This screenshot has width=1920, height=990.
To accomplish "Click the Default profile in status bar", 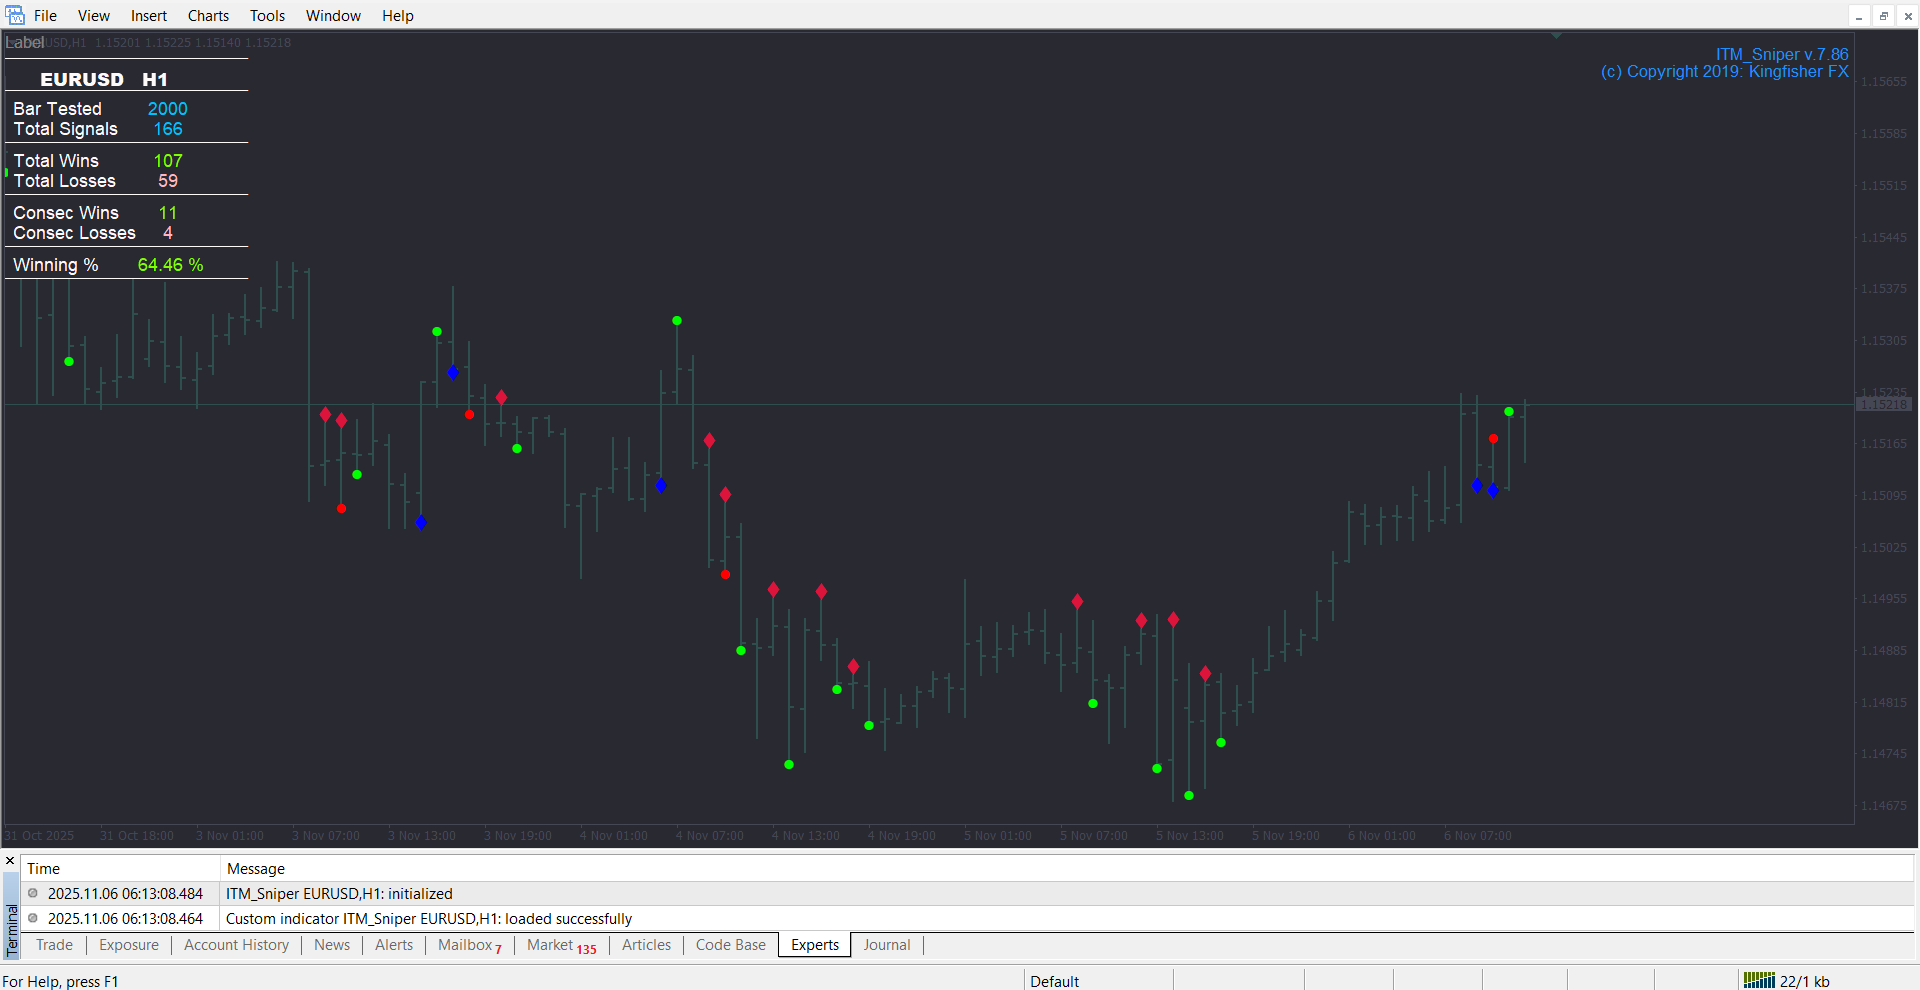I will click(x=1054, y=981).
